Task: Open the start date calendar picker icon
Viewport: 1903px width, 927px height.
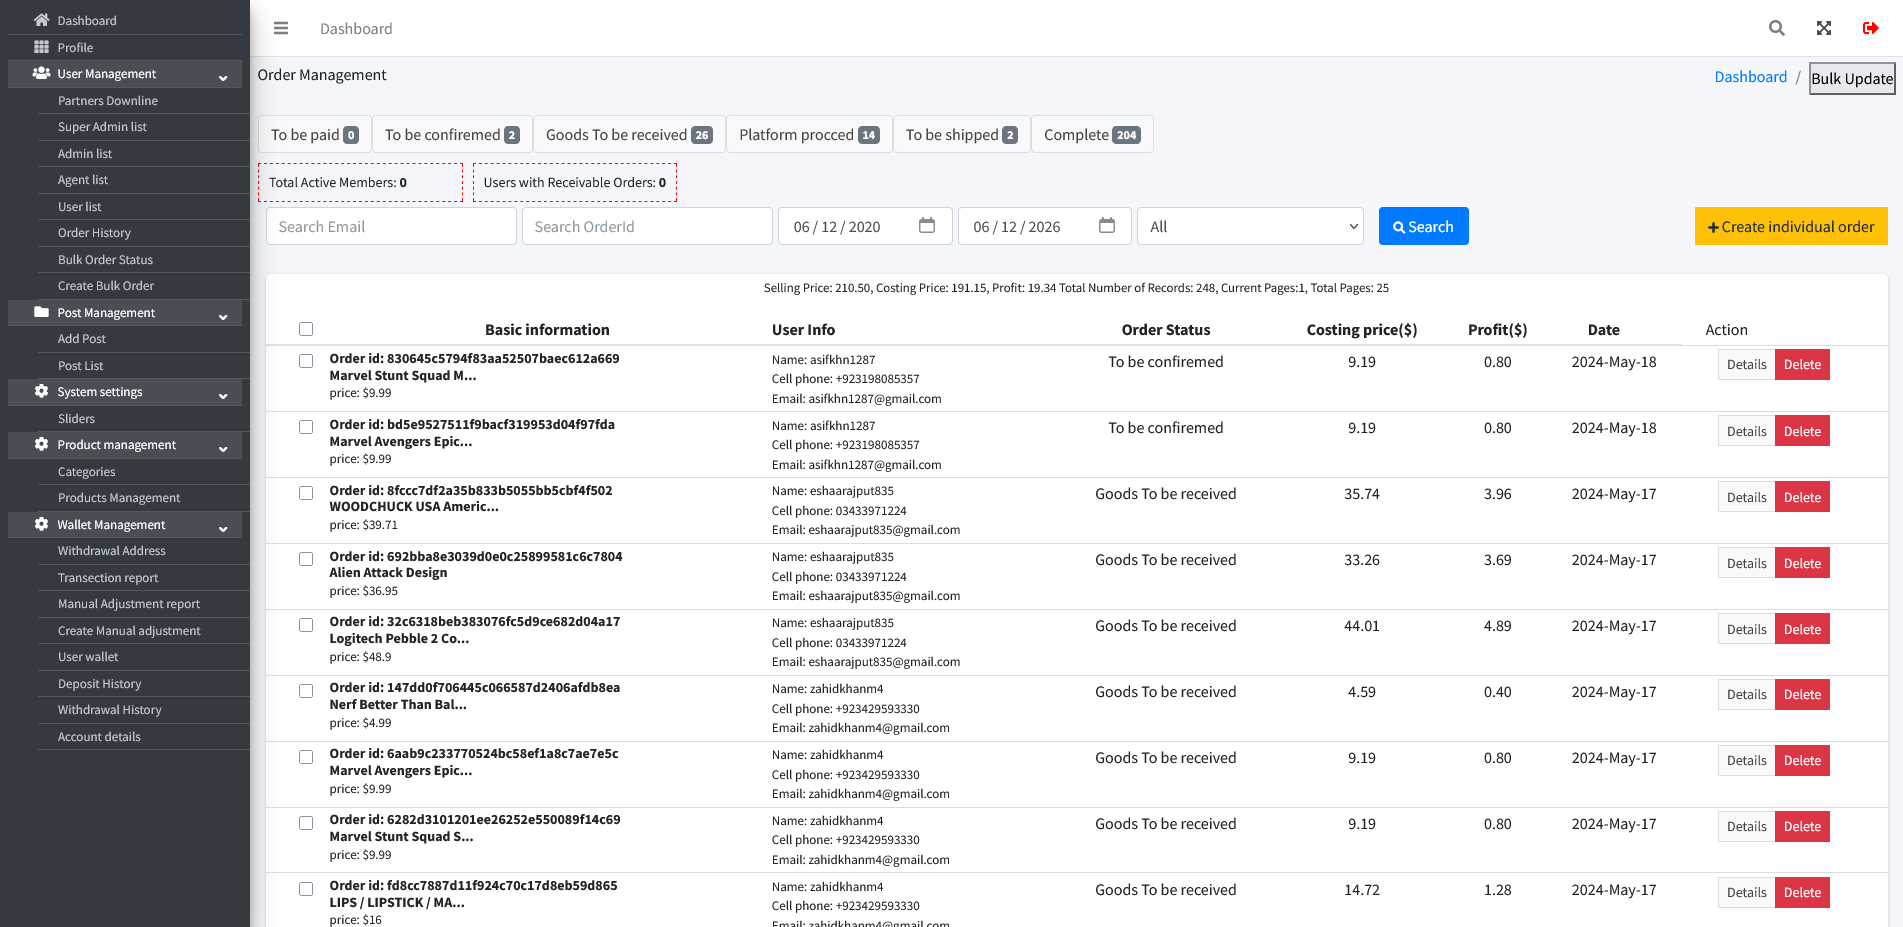Action: (x=927, y=226)
